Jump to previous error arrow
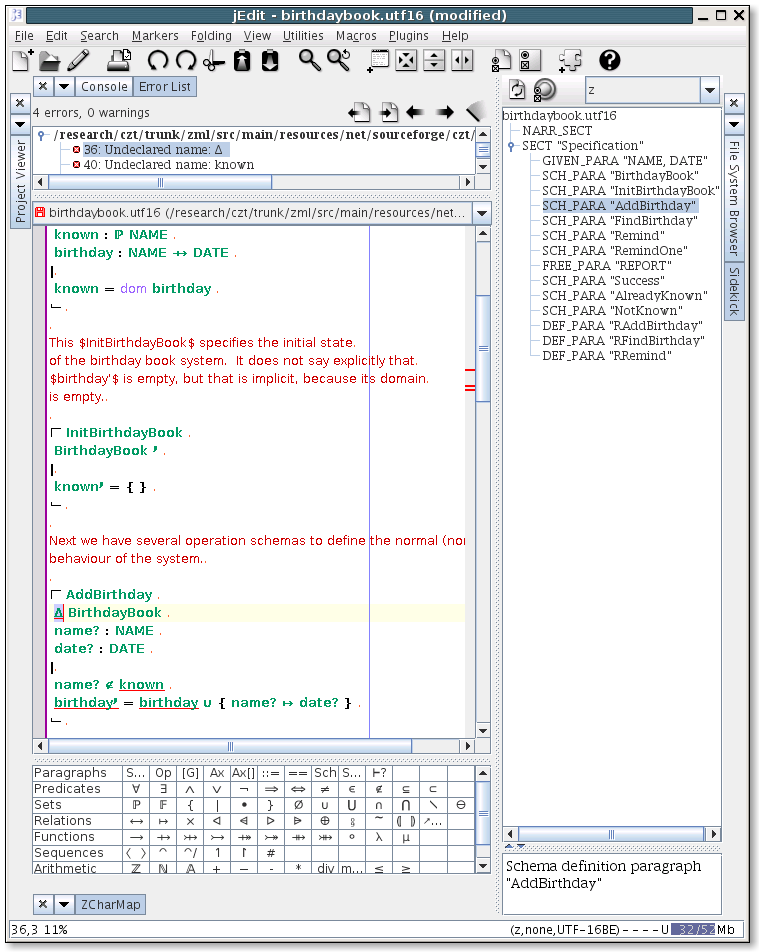 point(415,112)
